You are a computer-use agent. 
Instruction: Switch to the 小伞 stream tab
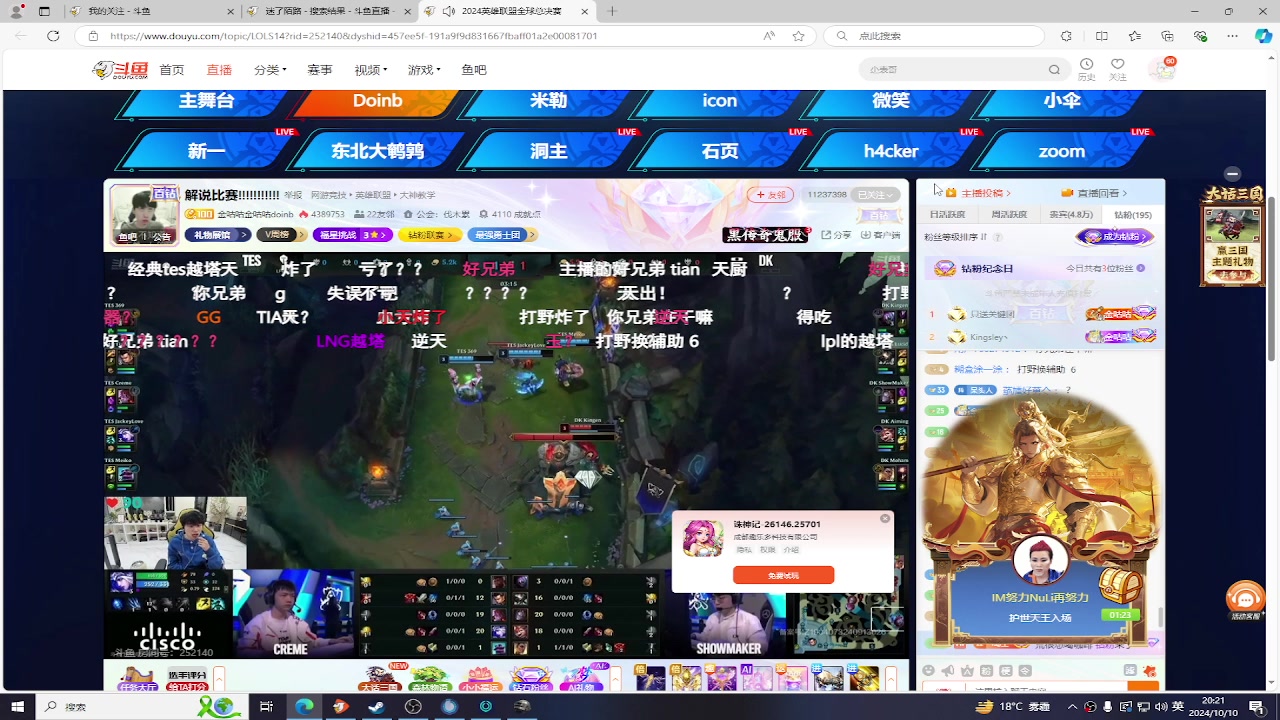pyautogui.click(x=1062, y=101)
